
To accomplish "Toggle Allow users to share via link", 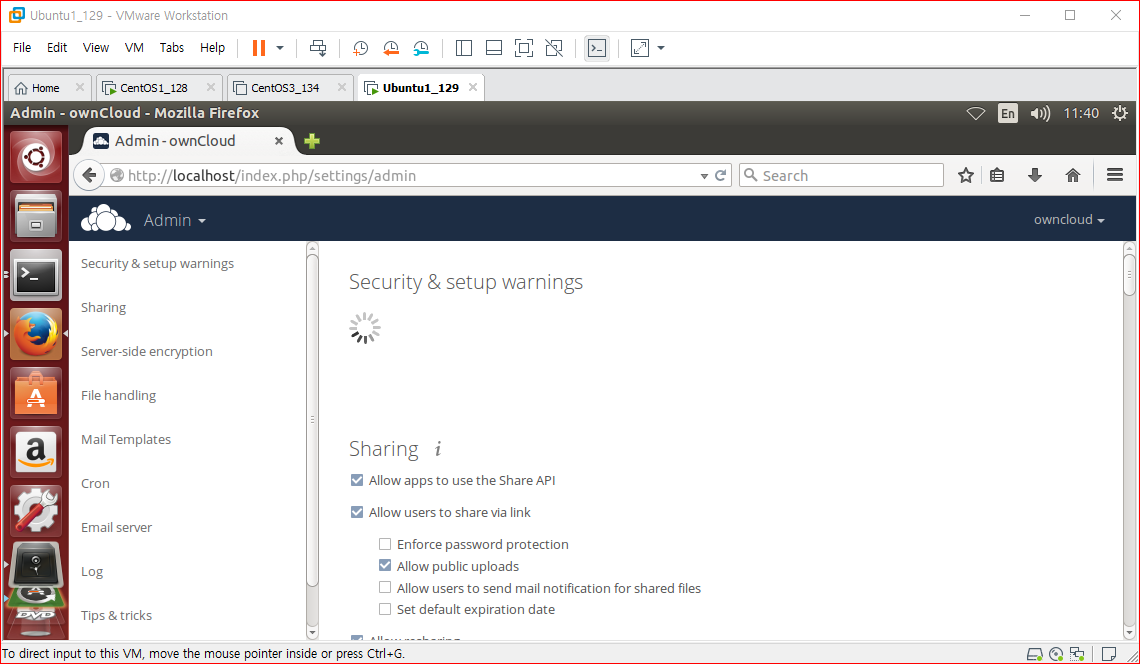I will (356, 512).
